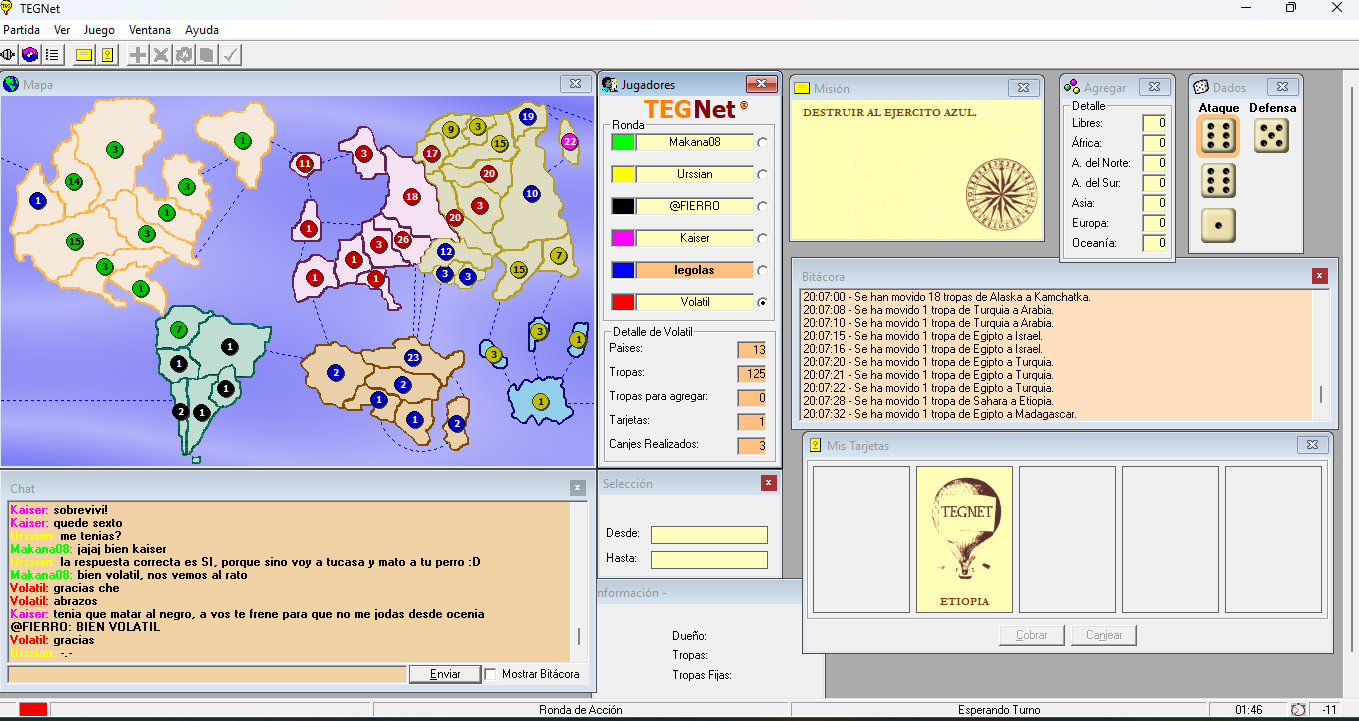
Task: Click the yellow mission card toolbar icon
Action: click(x=85, y=55)
